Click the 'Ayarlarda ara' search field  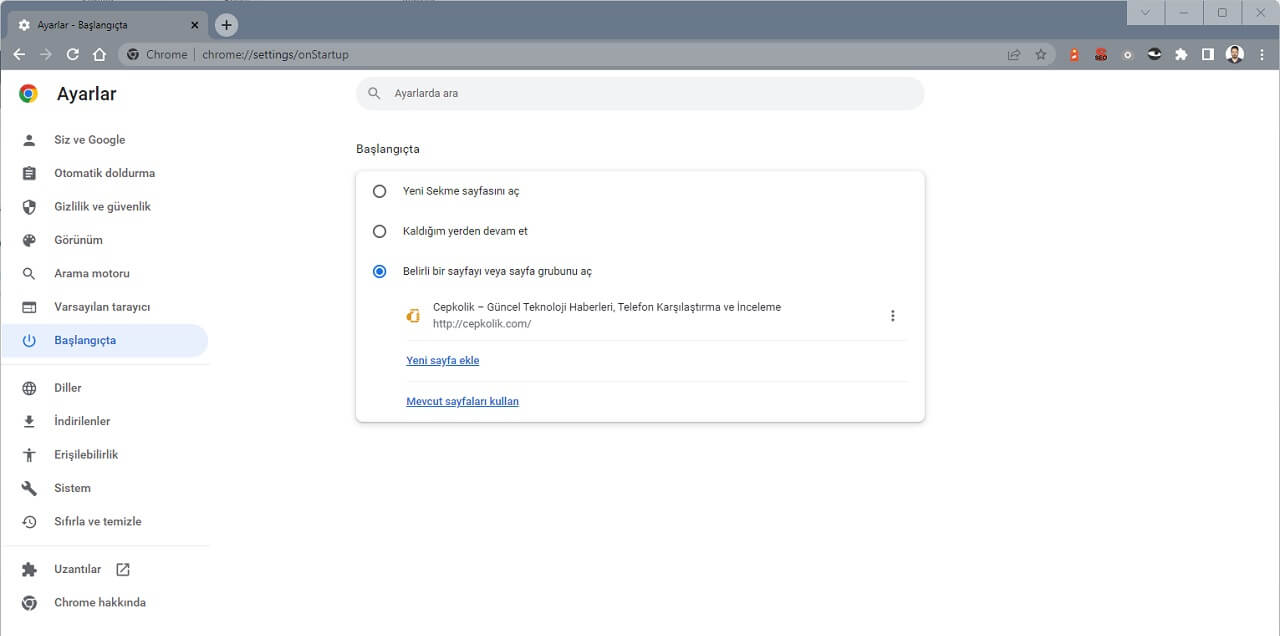[x=640, y=93]
